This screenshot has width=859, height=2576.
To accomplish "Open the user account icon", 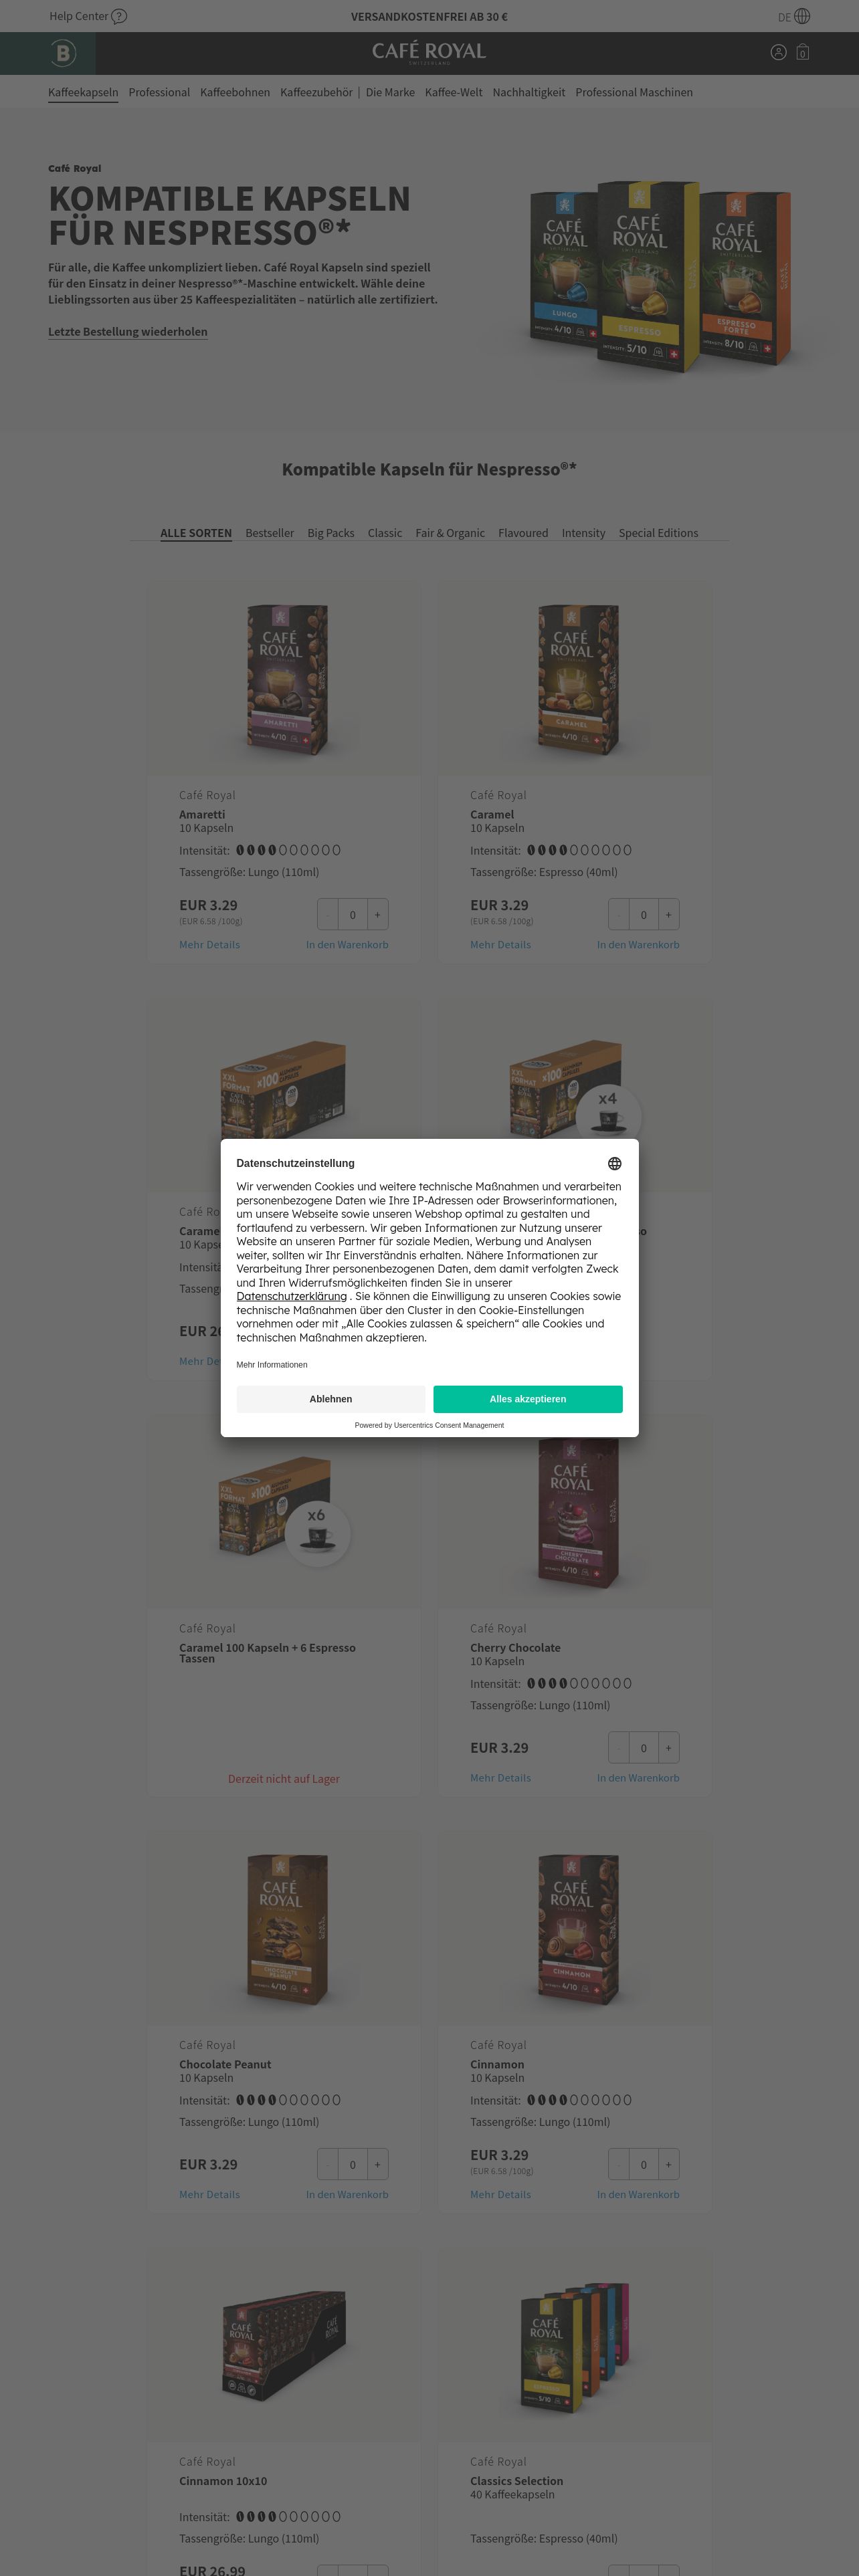I will point(778,52).
